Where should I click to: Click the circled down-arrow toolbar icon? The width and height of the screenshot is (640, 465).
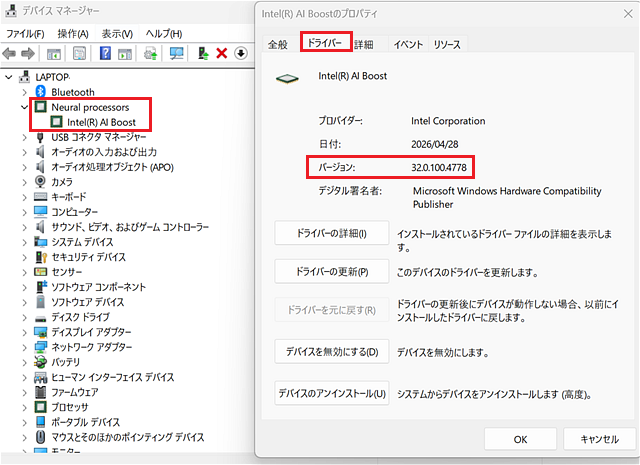[x=241, y=53]
